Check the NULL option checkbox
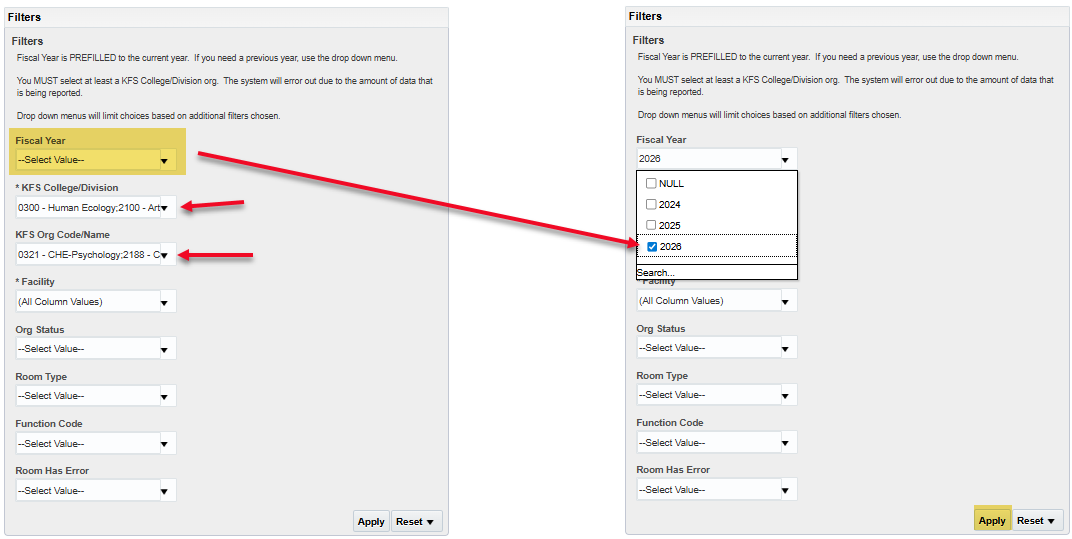Screen dimensions: 1072x539 pos(651,184)
